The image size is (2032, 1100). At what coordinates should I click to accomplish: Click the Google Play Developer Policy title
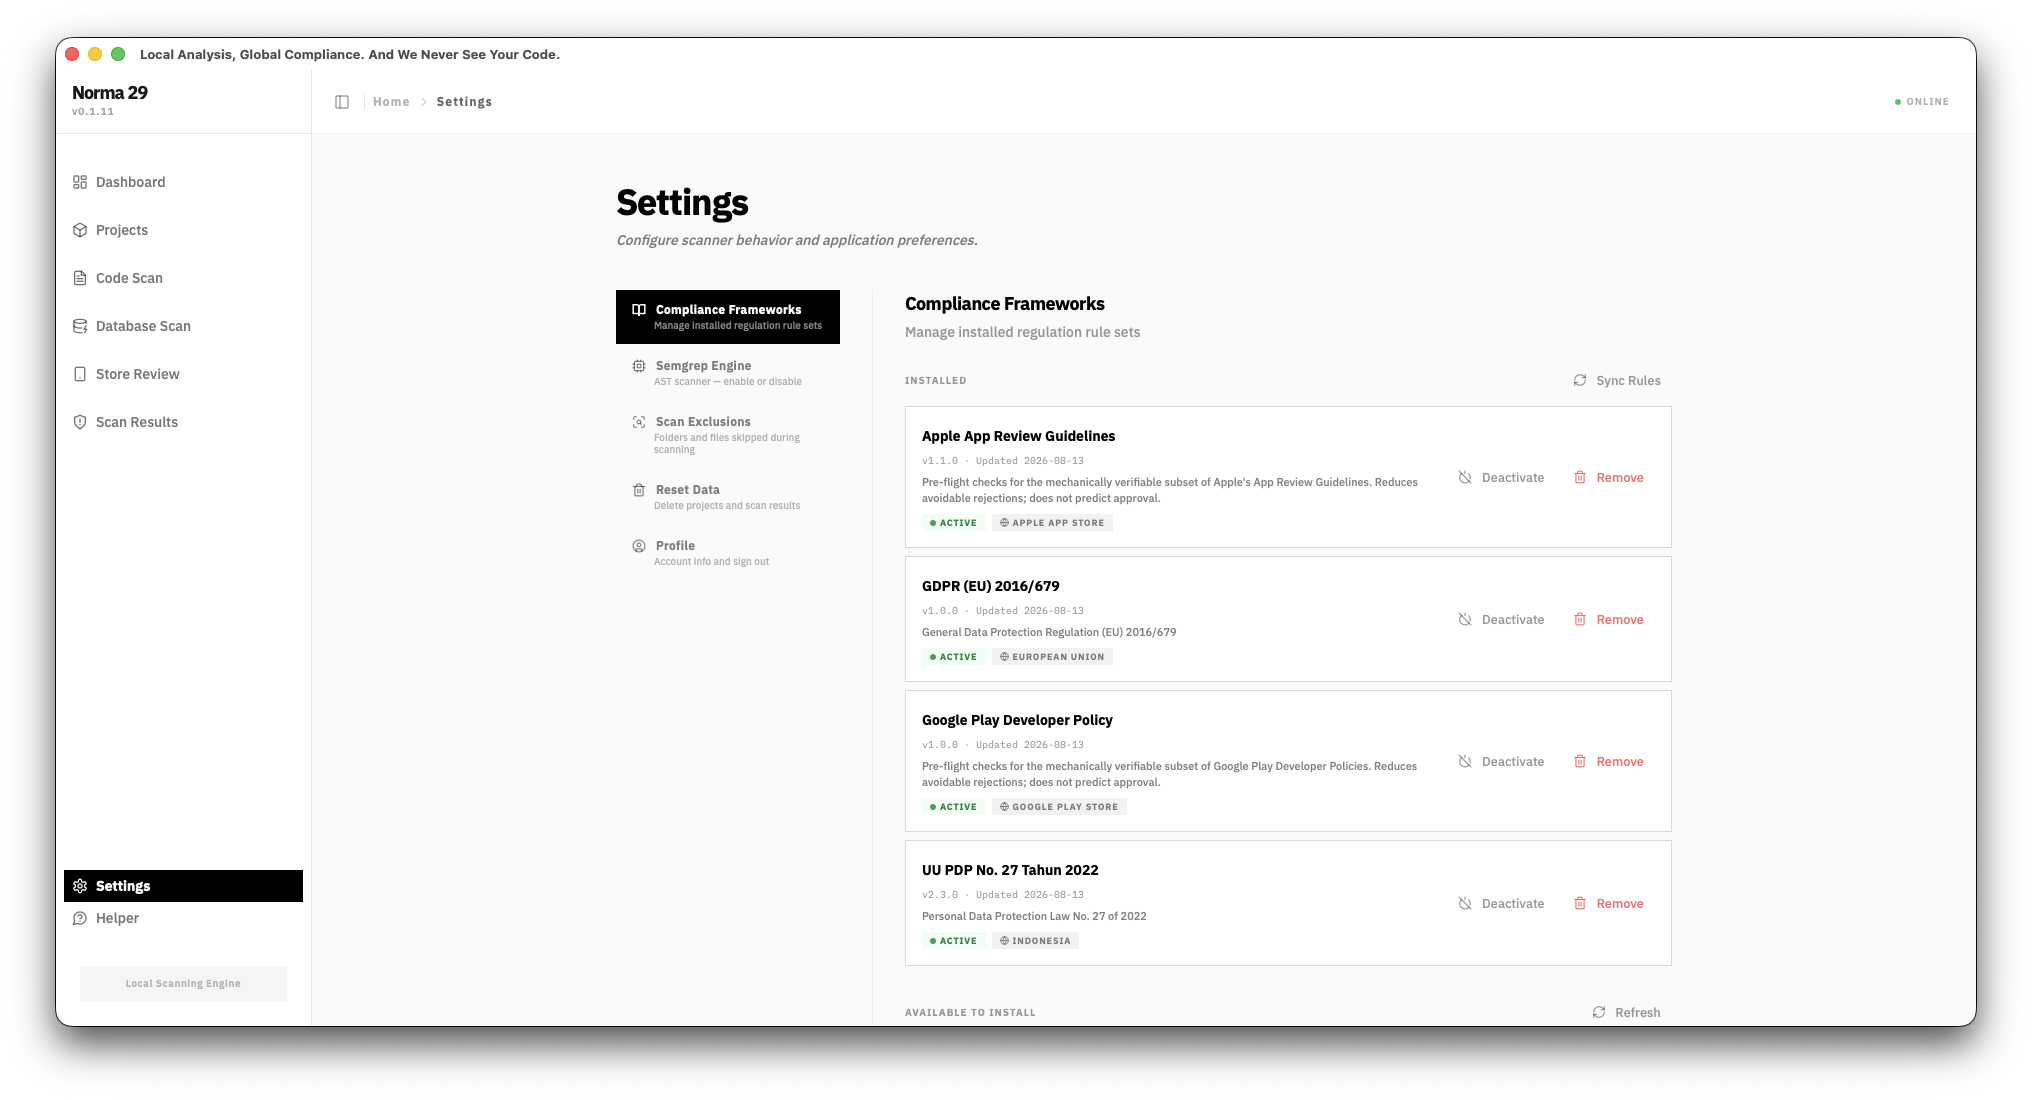(1017, 720)
